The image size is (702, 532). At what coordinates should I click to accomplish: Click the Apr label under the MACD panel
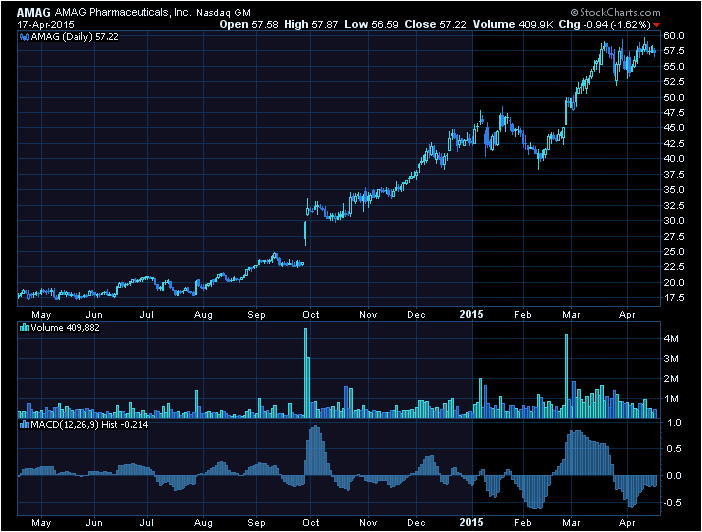click(x=627, y=523)
